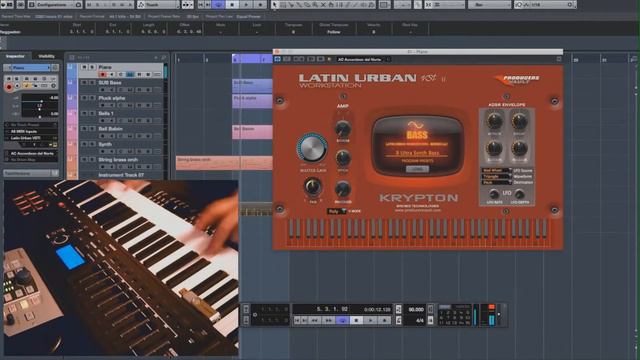Click the bottom-right ADSR Envelope knob

tap(519, 148)
